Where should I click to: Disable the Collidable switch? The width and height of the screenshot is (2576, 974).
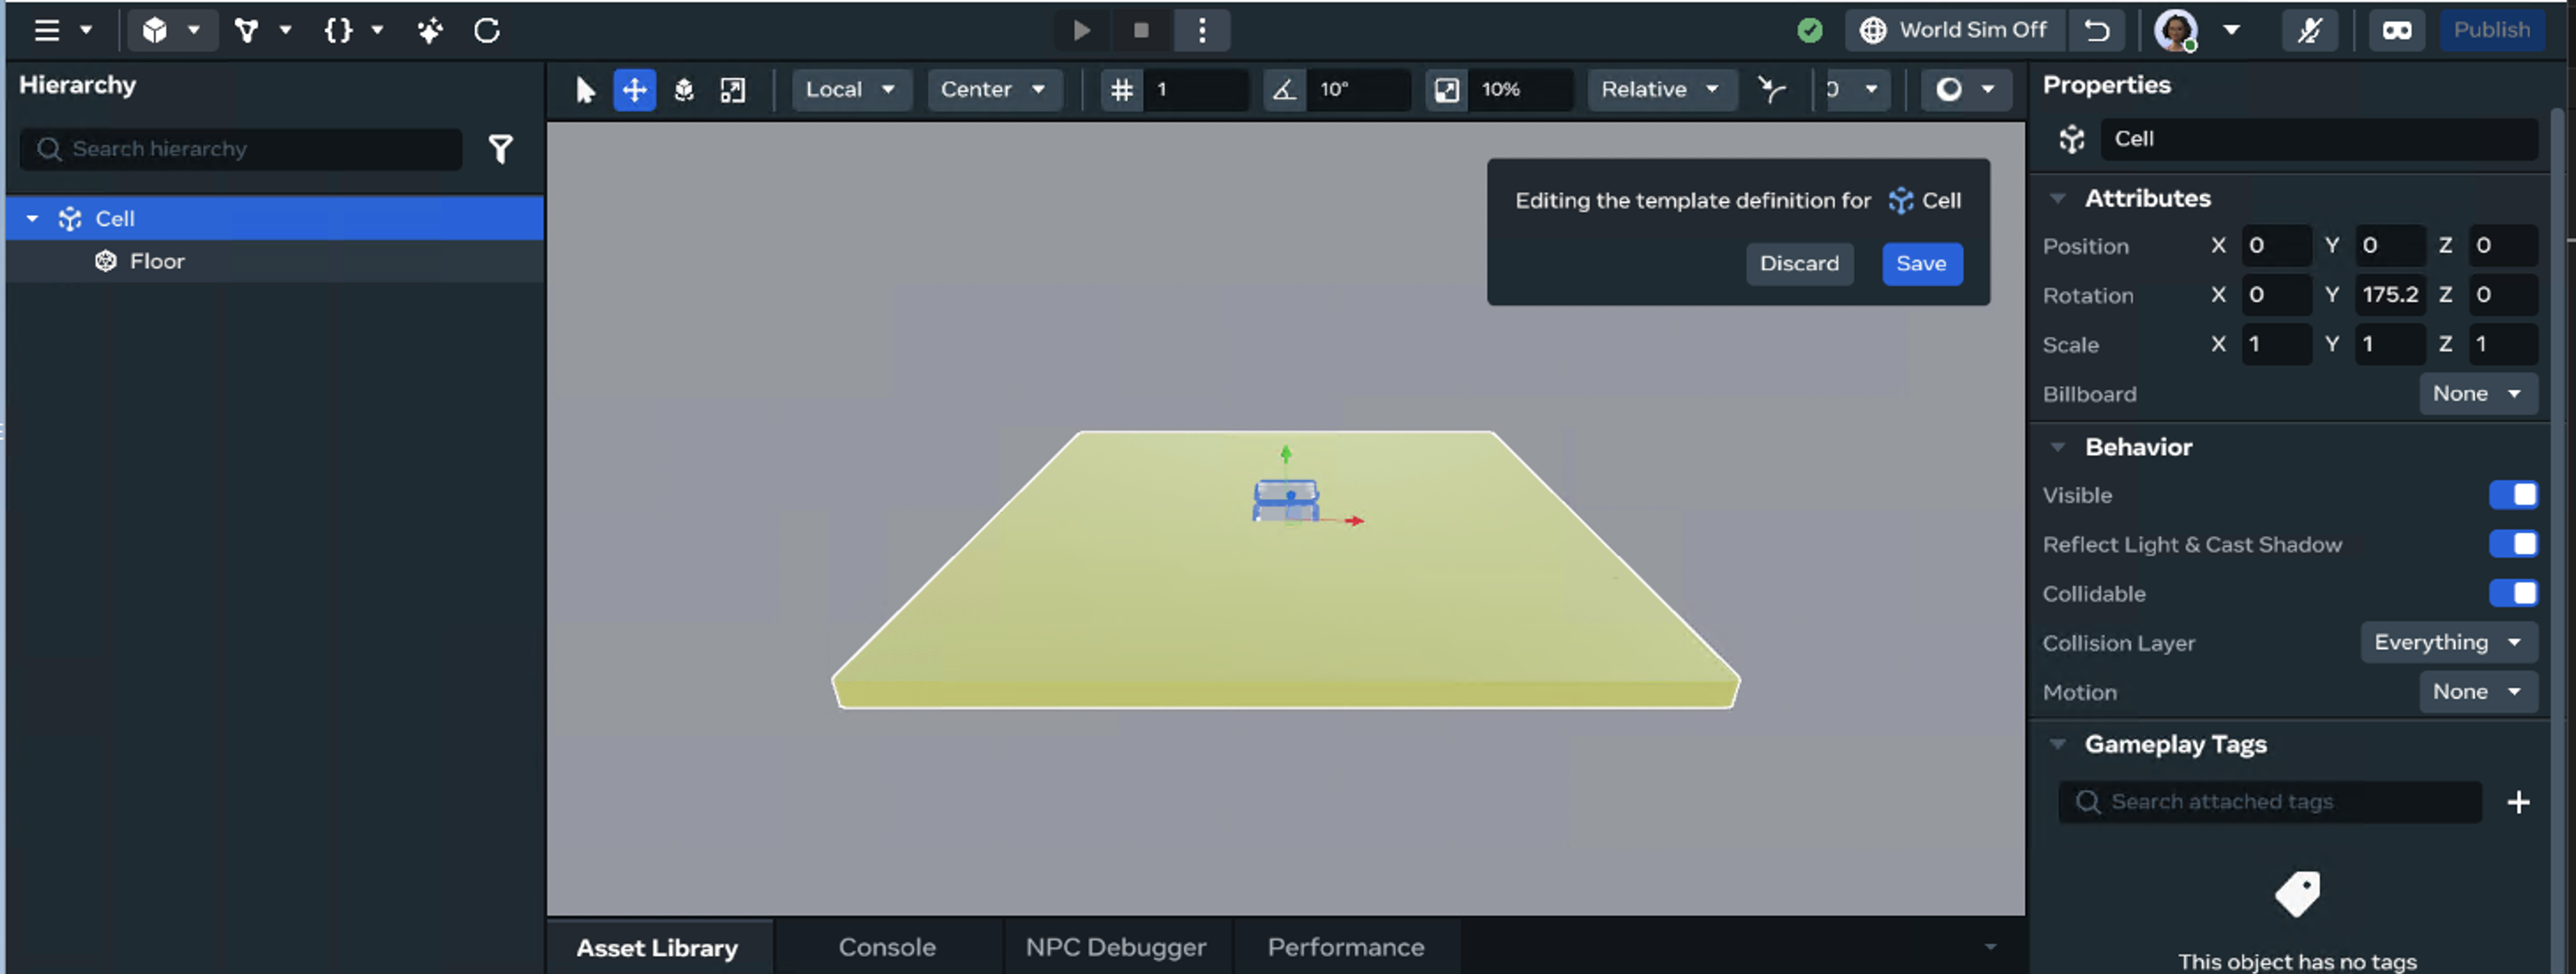pos(2512,593)
